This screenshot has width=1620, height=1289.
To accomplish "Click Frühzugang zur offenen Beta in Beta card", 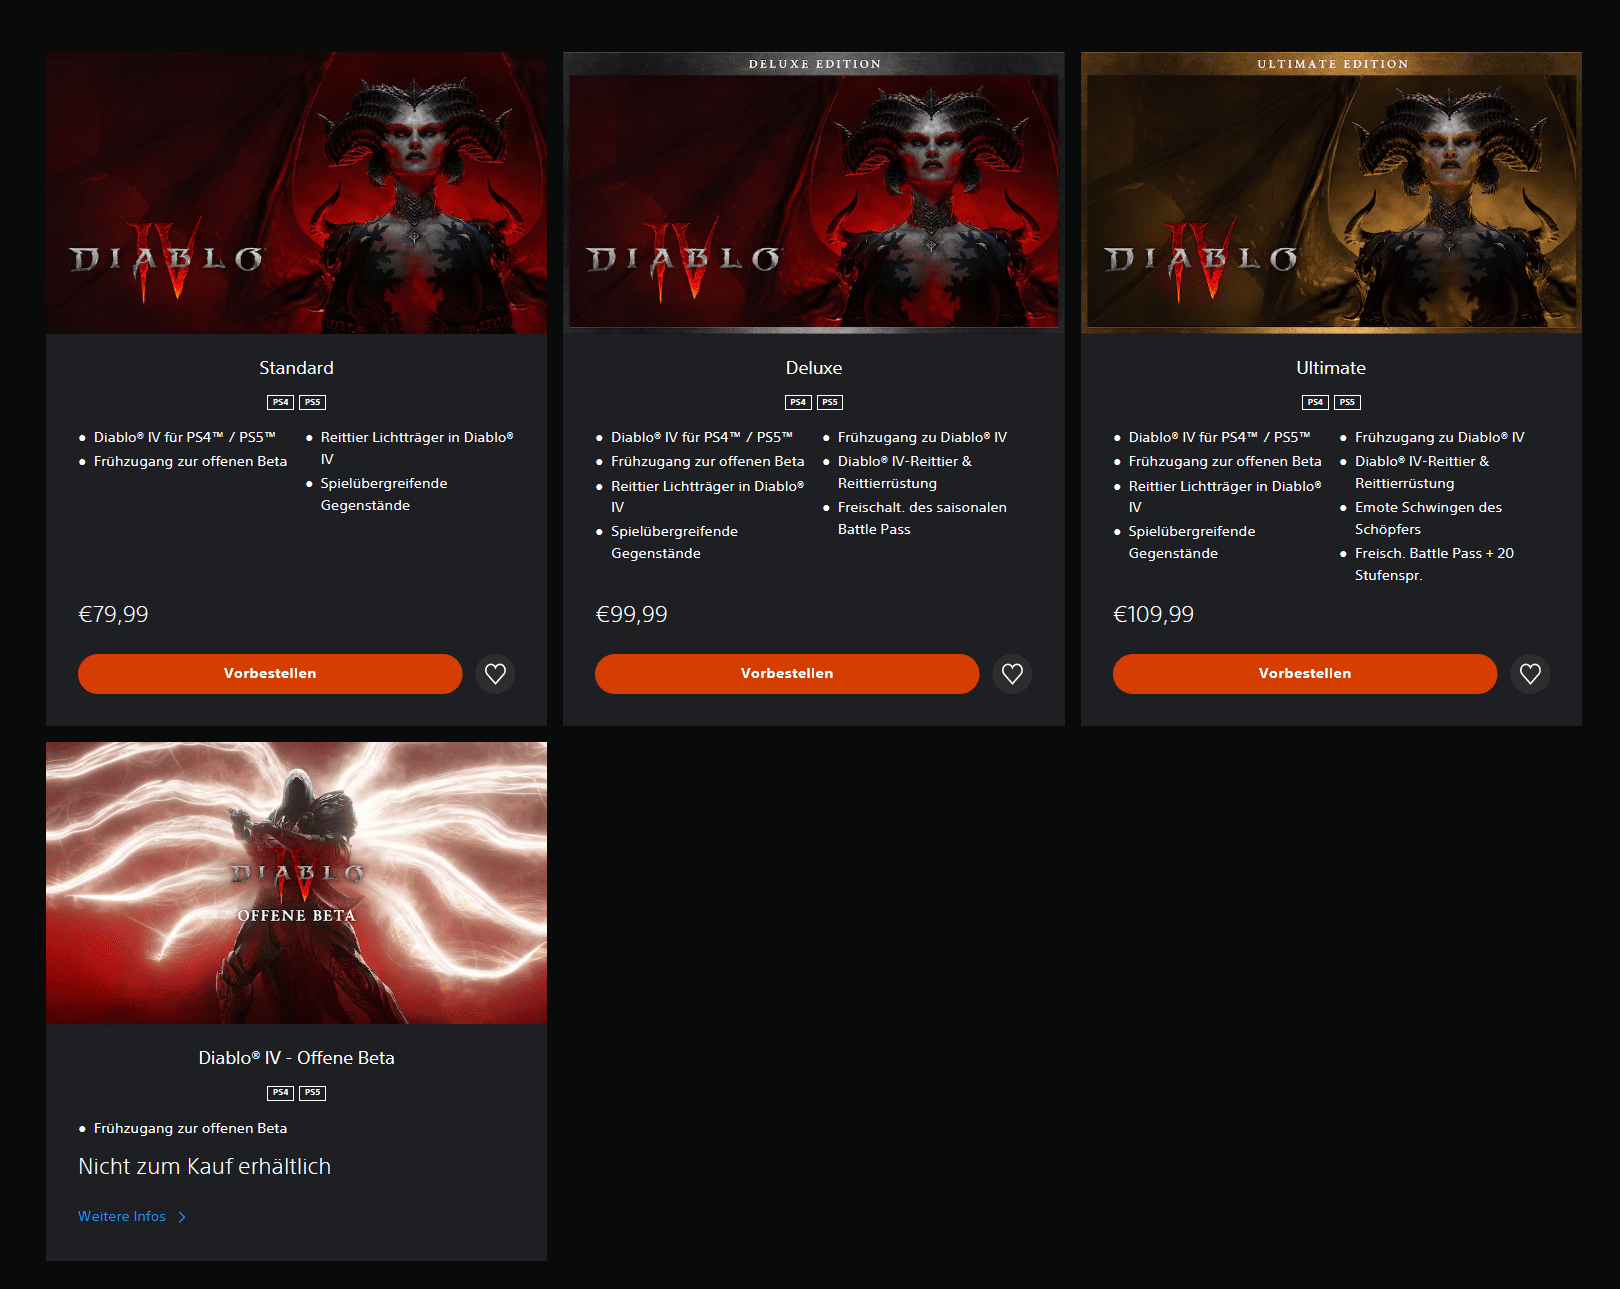I will (x=190, y=1128).
